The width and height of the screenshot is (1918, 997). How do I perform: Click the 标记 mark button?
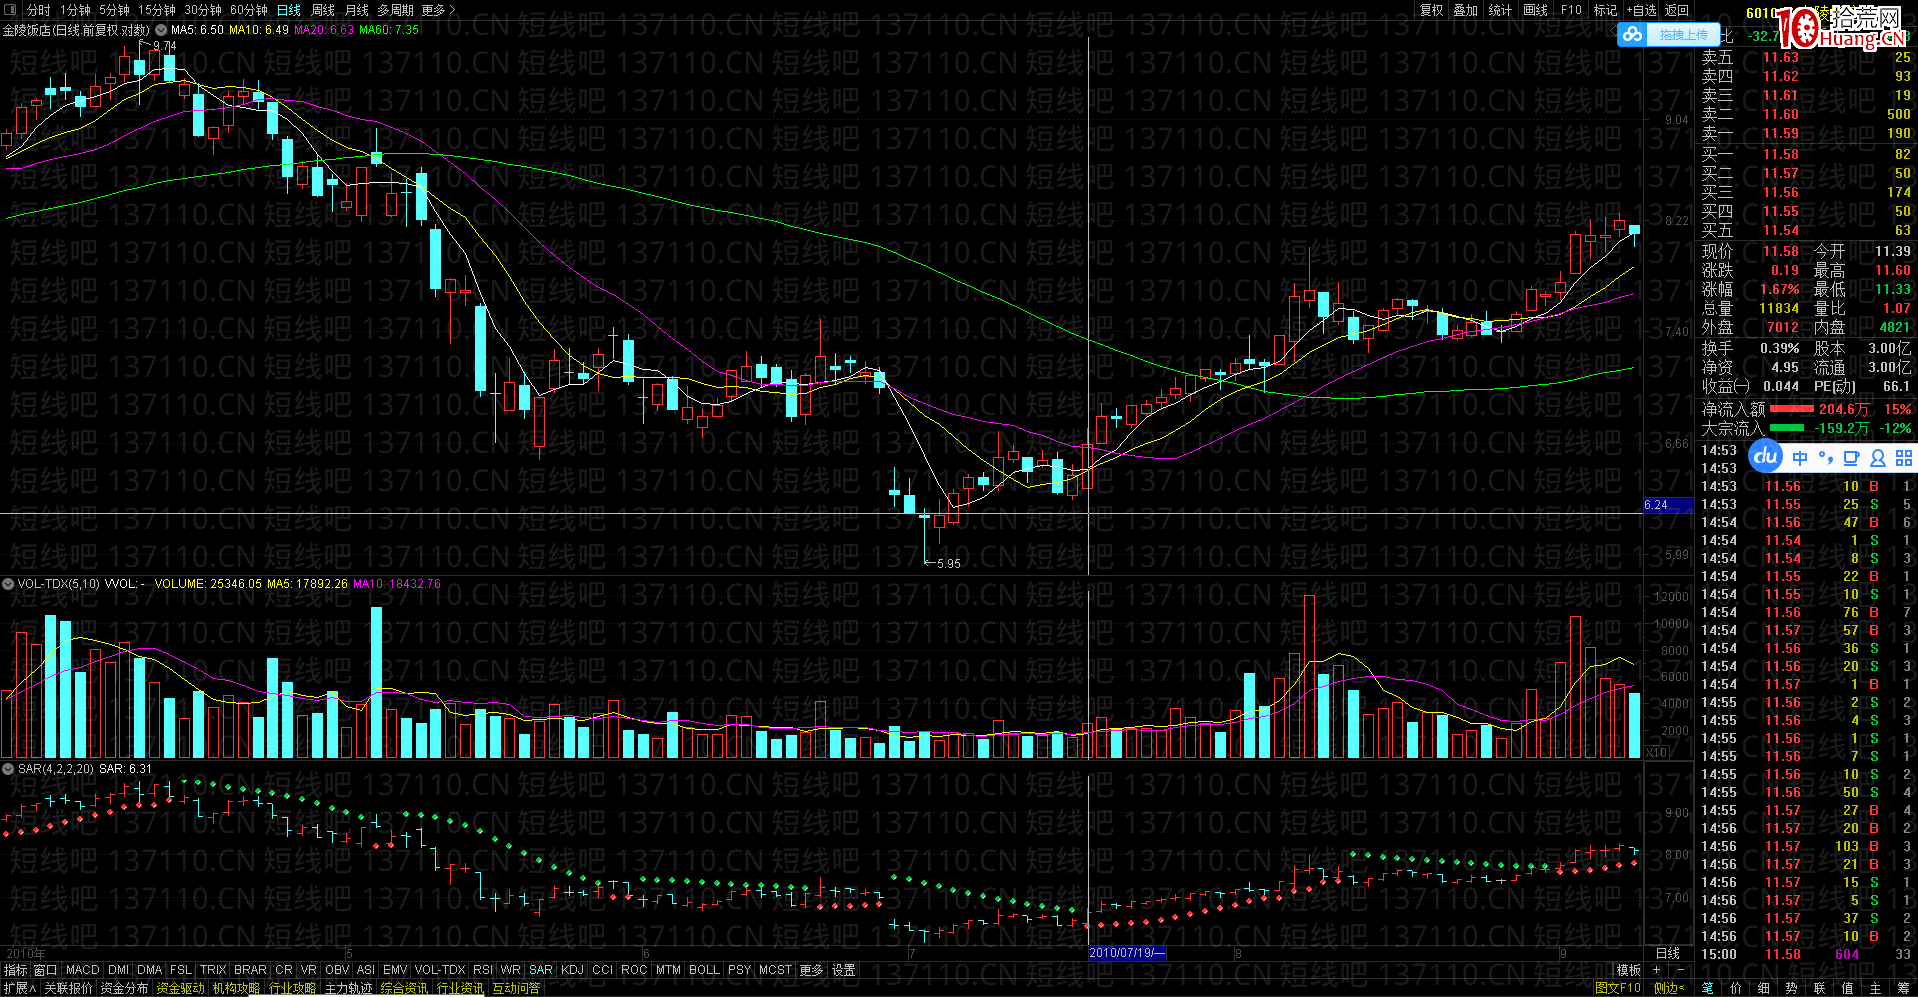pos(1605,10)
